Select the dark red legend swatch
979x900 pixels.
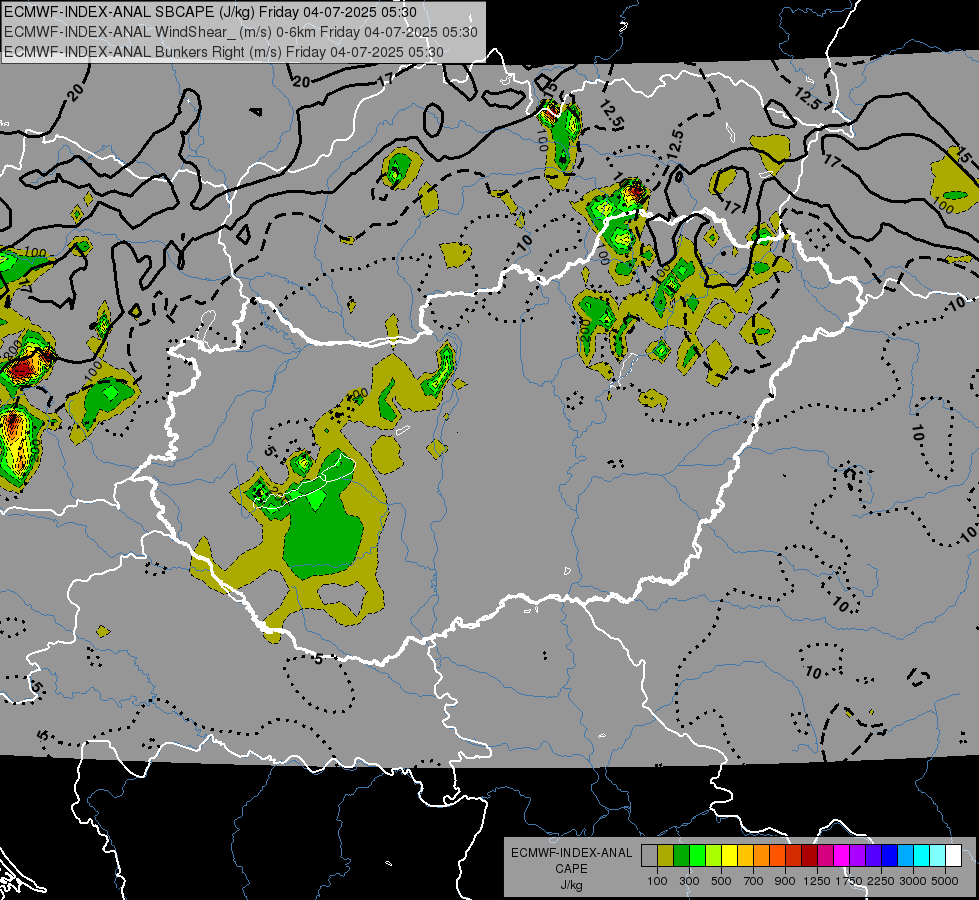point(810,856)
